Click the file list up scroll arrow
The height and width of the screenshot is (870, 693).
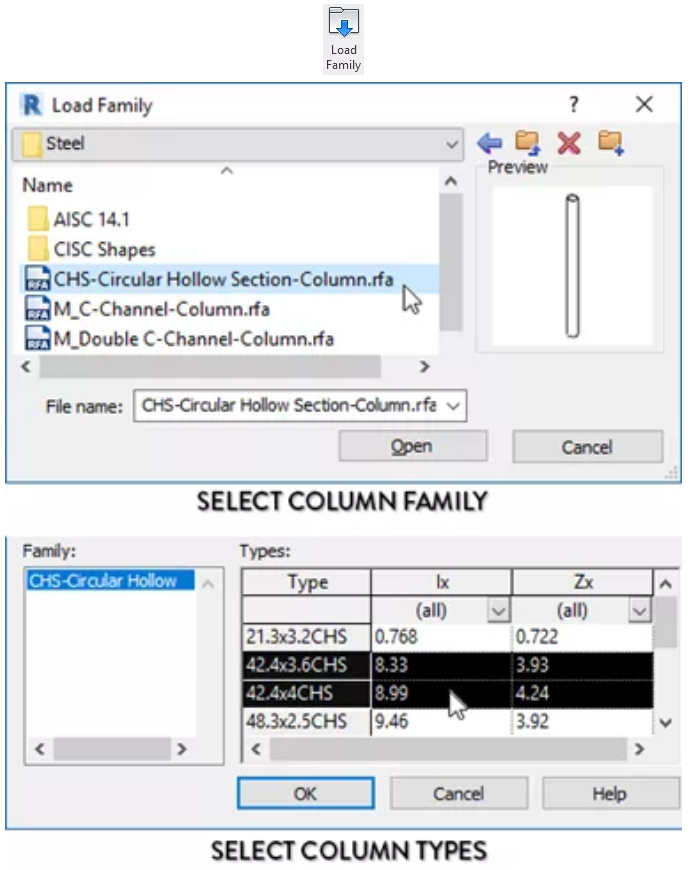coord(451,181)
